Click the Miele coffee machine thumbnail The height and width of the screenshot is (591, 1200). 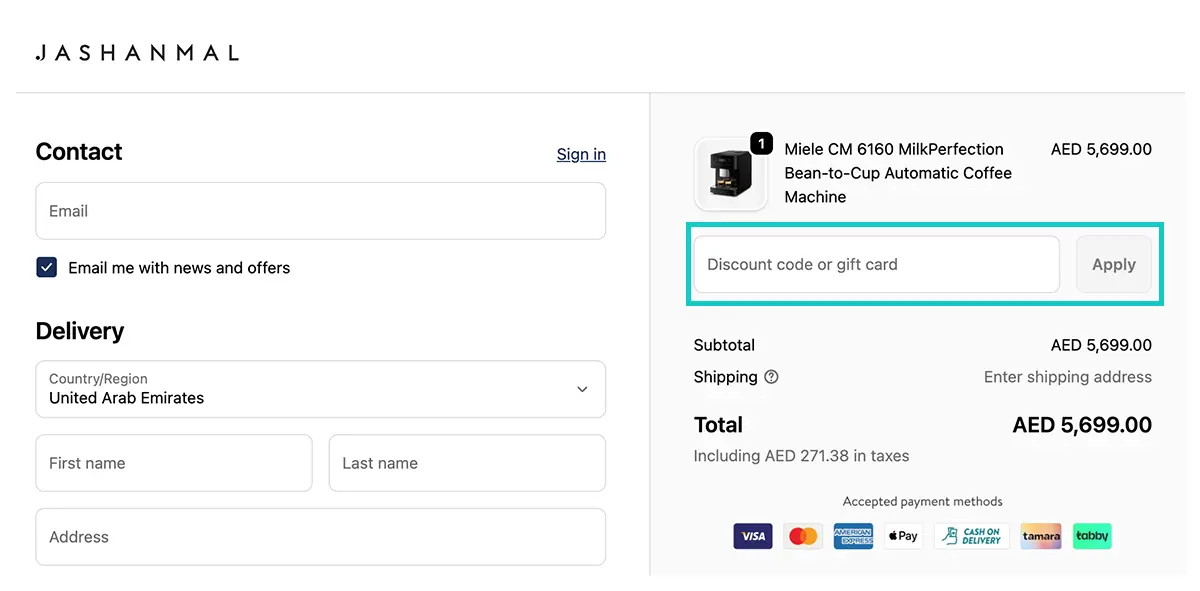[x=730, y=174]
